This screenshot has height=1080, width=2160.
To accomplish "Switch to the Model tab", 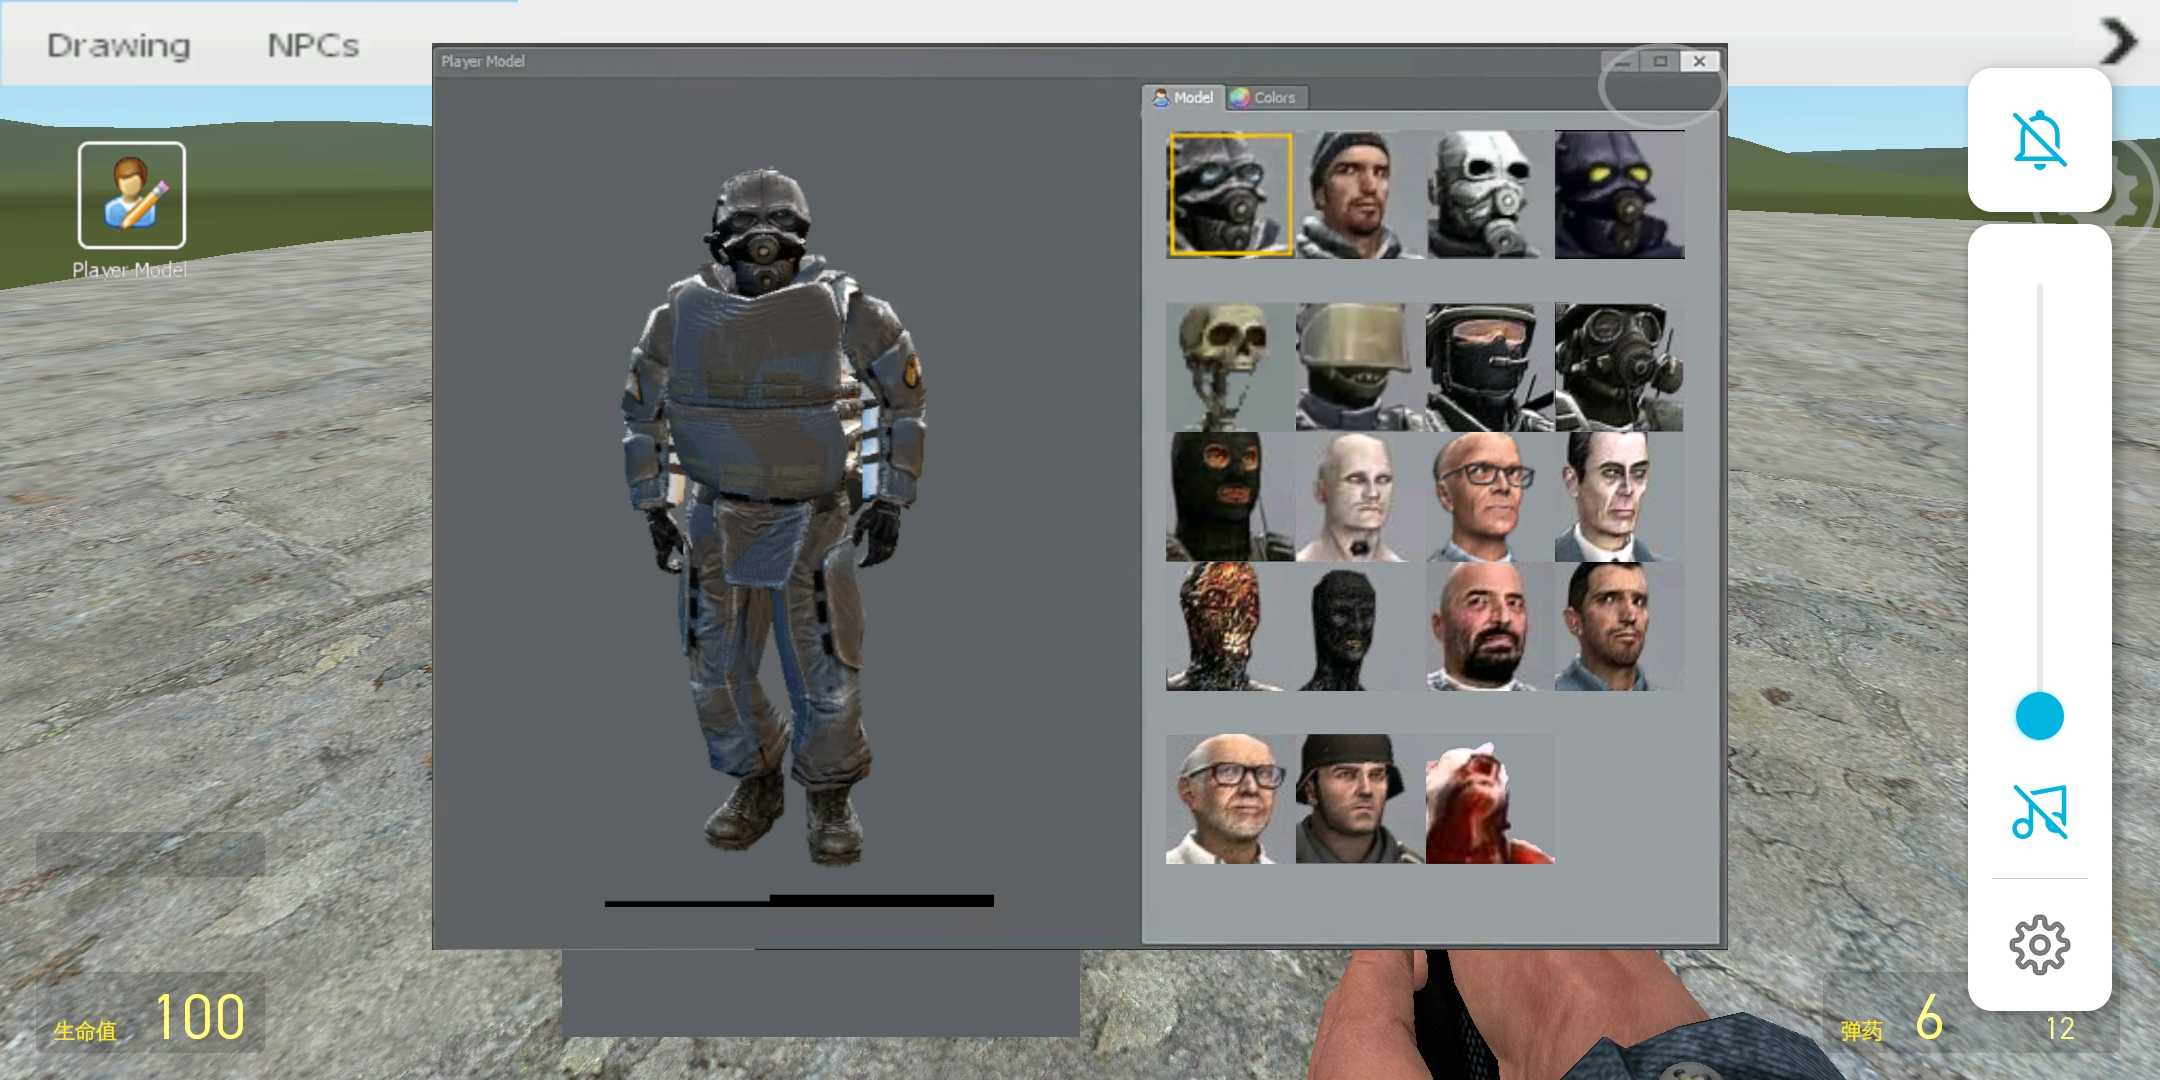I will pos(1184,97).
